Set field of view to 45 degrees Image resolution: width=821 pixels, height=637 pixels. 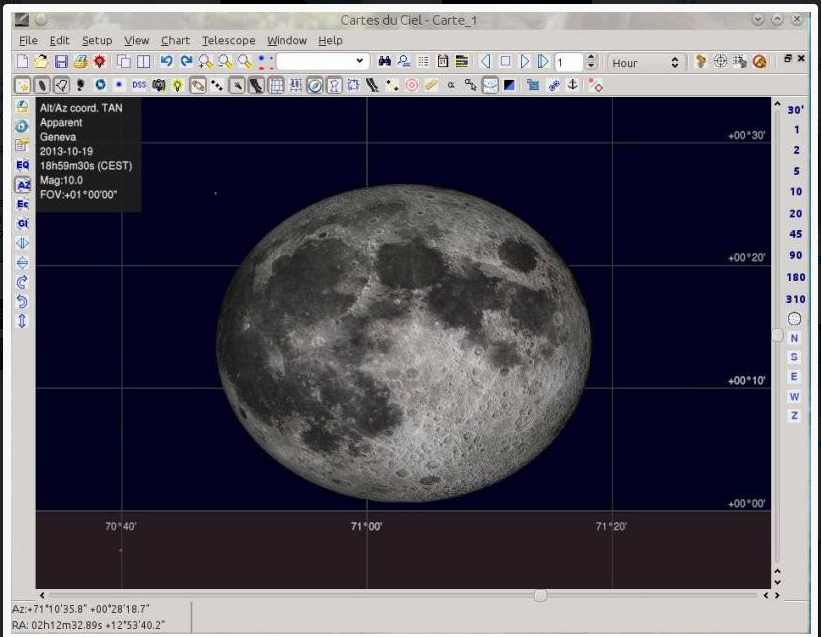(795, 234)
